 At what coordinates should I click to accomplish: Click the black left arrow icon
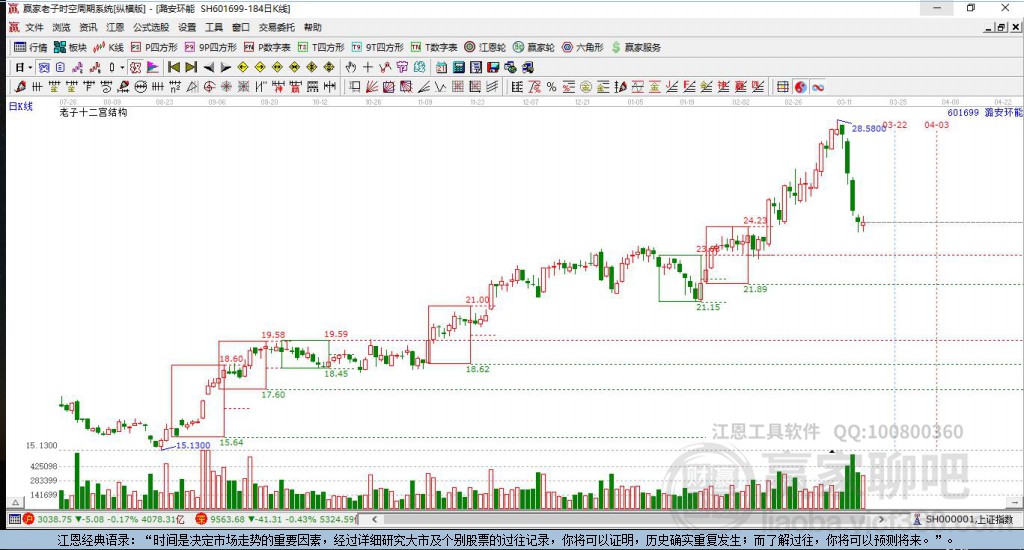(208, 67)
